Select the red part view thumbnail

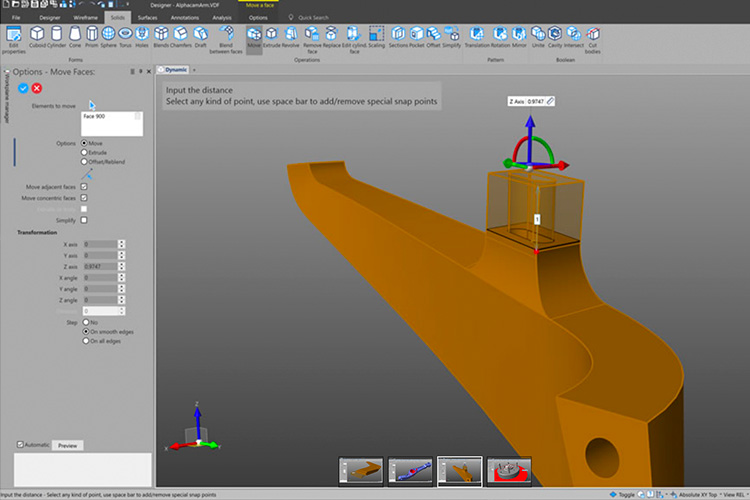tap(508, 470)
